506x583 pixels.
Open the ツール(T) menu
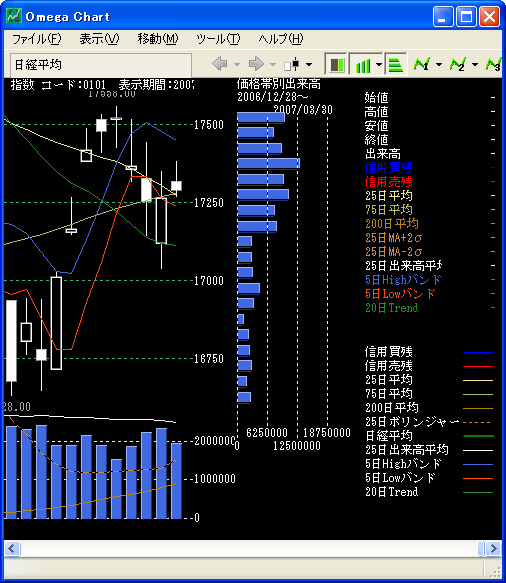(x=218, y=39)
